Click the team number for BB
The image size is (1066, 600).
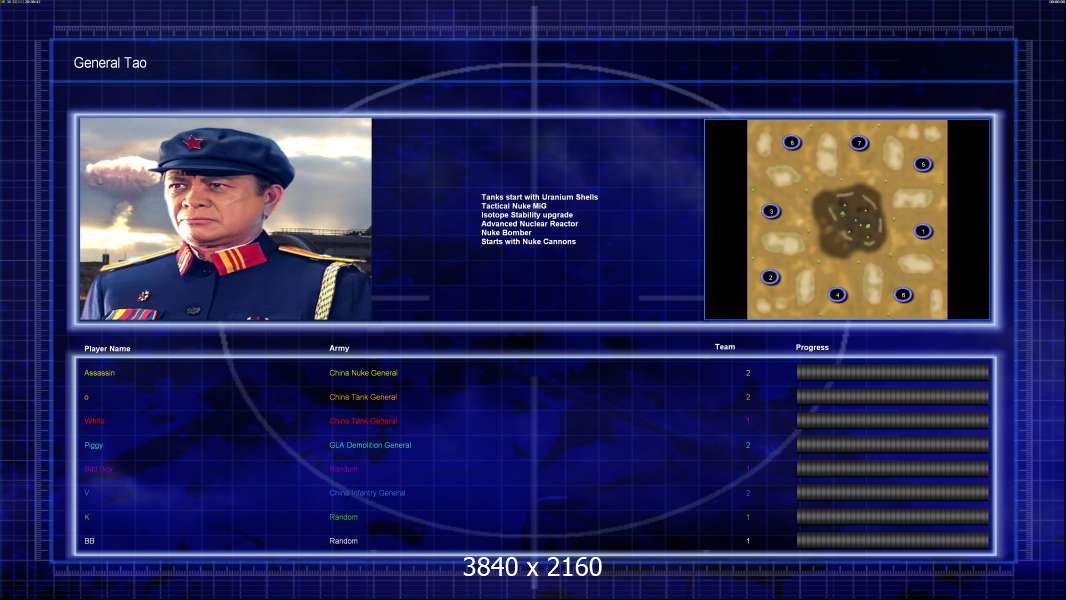click(748, 541)
